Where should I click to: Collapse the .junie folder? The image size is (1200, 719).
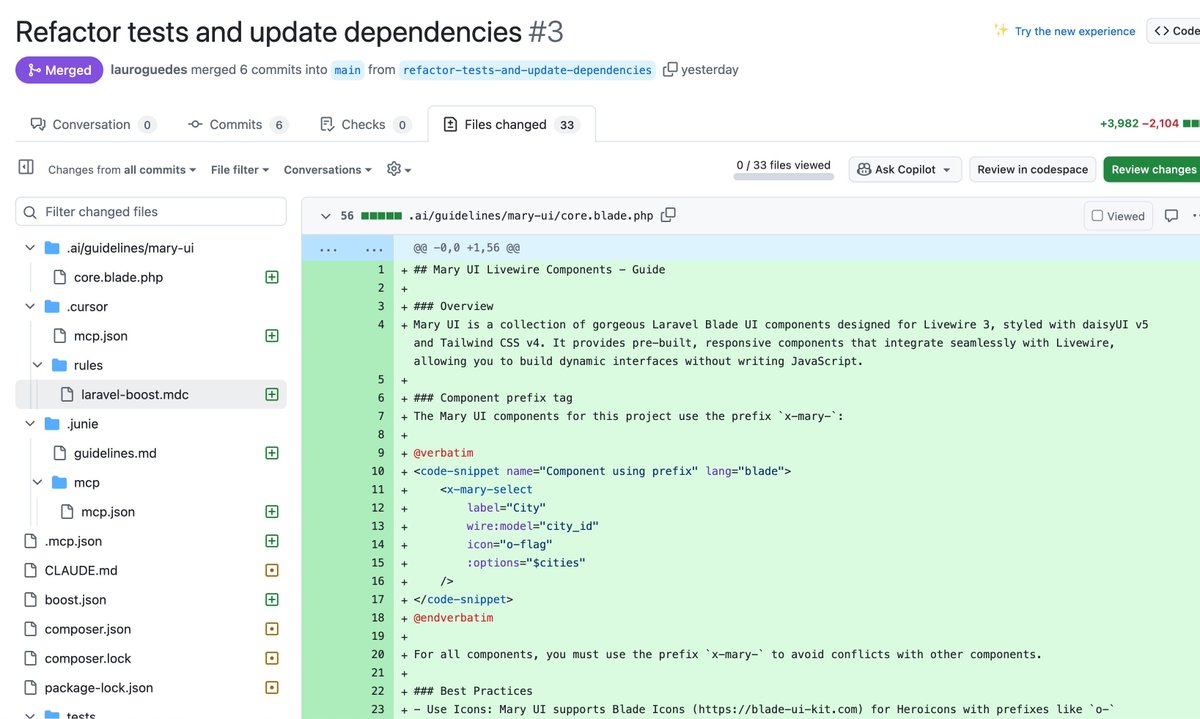click(30, 424)
